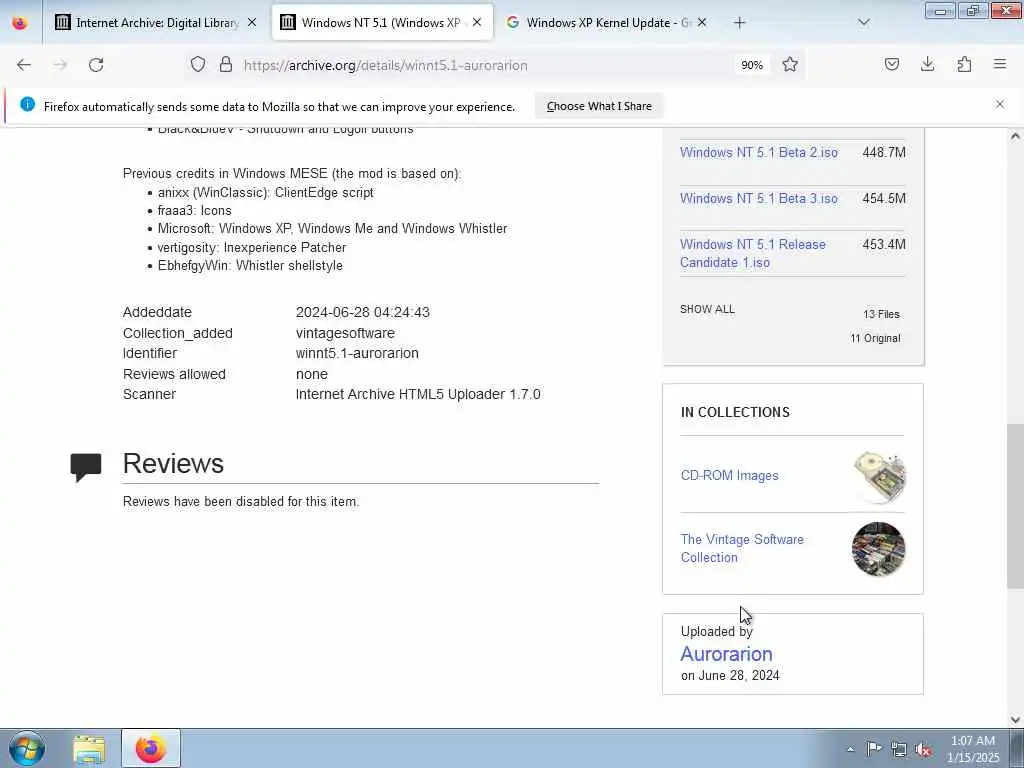1024x768 pixels.
Task: Open the Action Center flag icon
Action: point(874,748)
